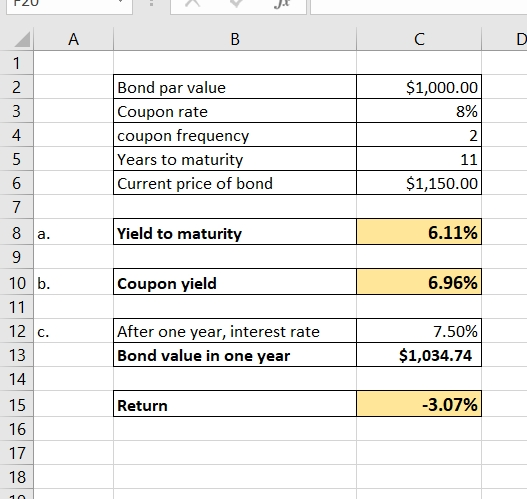Select row 3 header

(x=16, y=111)
